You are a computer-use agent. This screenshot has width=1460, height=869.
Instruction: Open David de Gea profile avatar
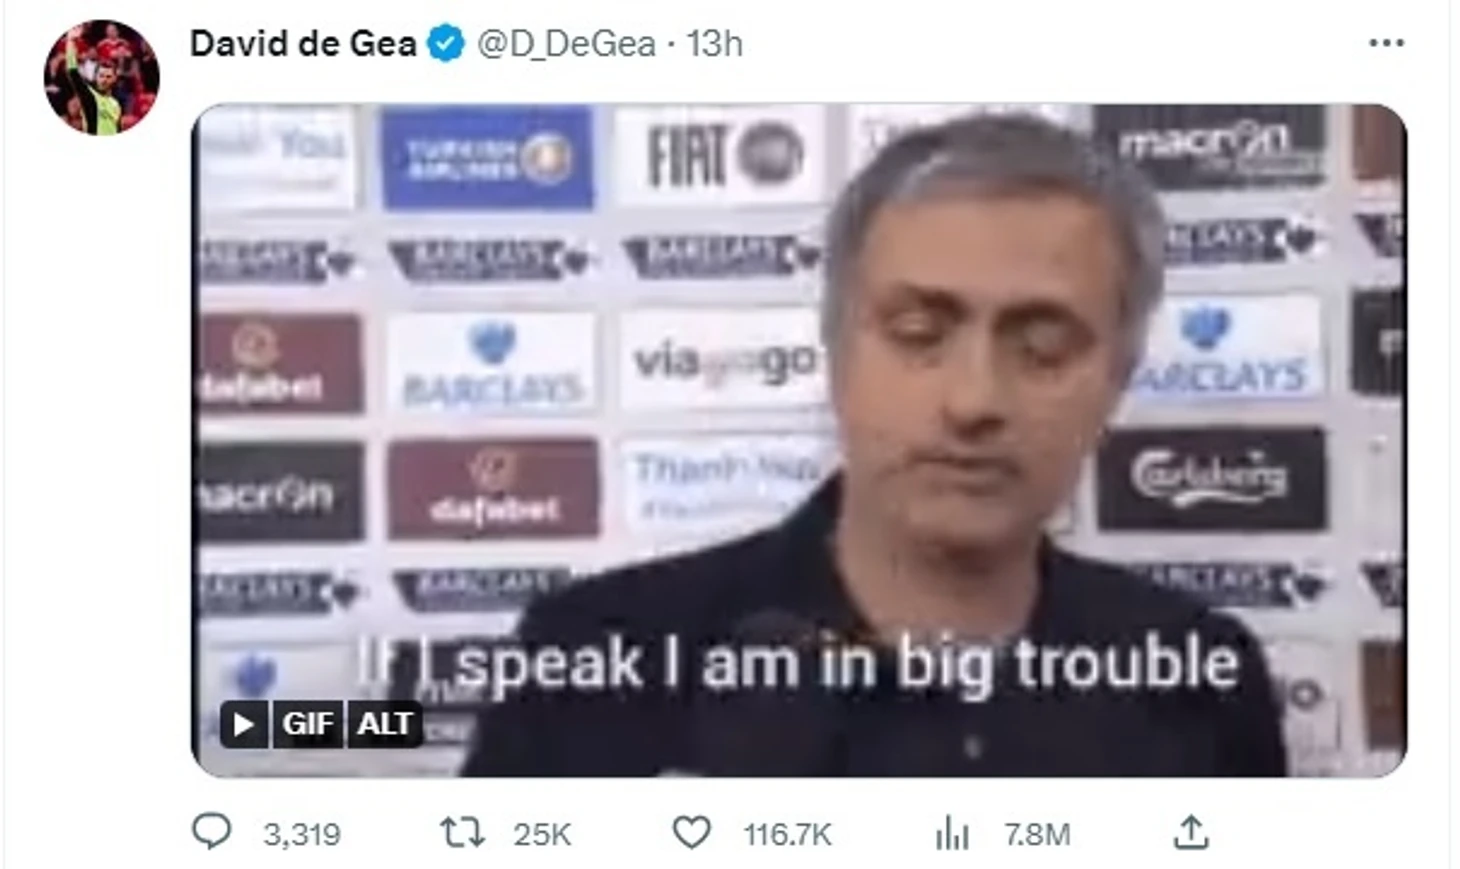pyautogui.click(x=101, y=77)
